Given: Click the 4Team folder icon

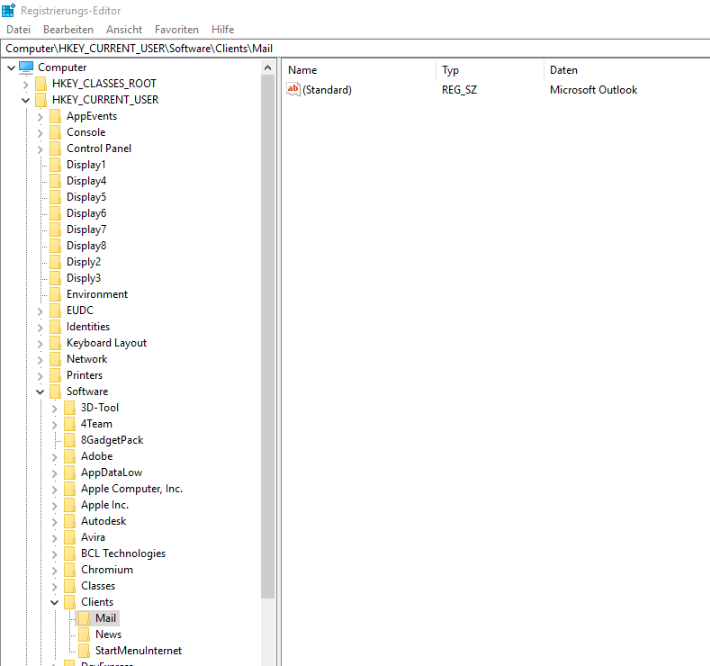Looking at the screenshot, I should tap(70, 424).
